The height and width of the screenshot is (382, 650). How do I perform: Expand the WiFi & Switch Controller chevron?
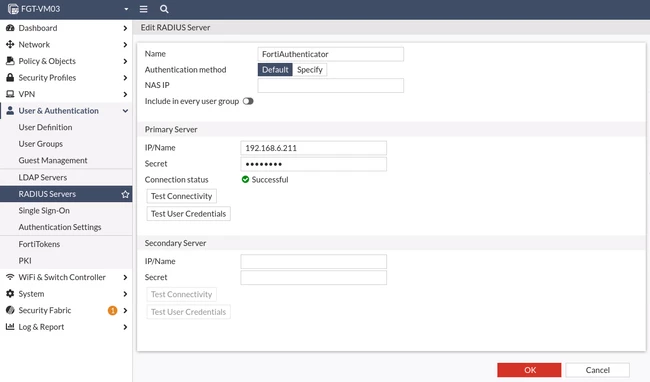(125, 277)
